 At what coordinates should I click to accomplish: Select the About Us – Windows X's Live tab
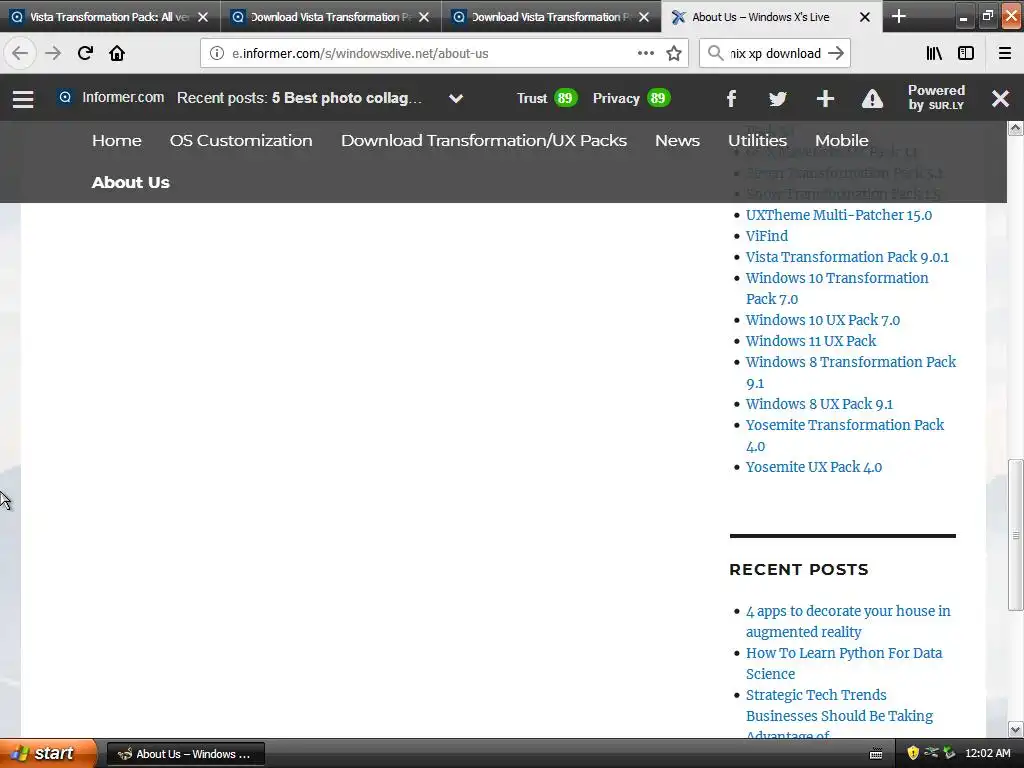coord(772,17)
